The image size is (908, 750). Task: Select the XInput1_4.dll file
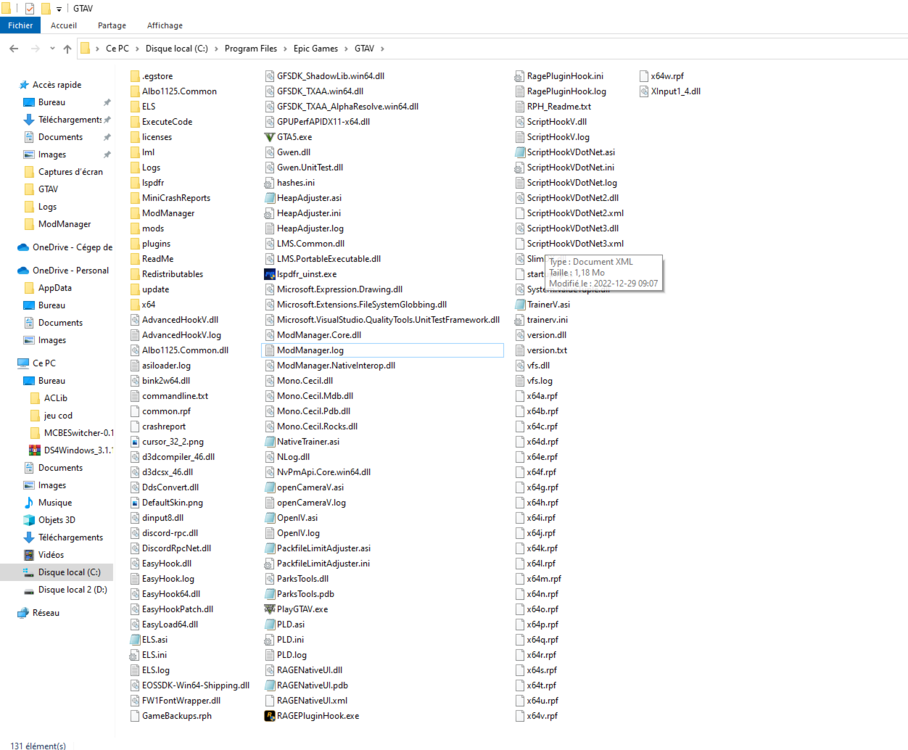point(670,92)
